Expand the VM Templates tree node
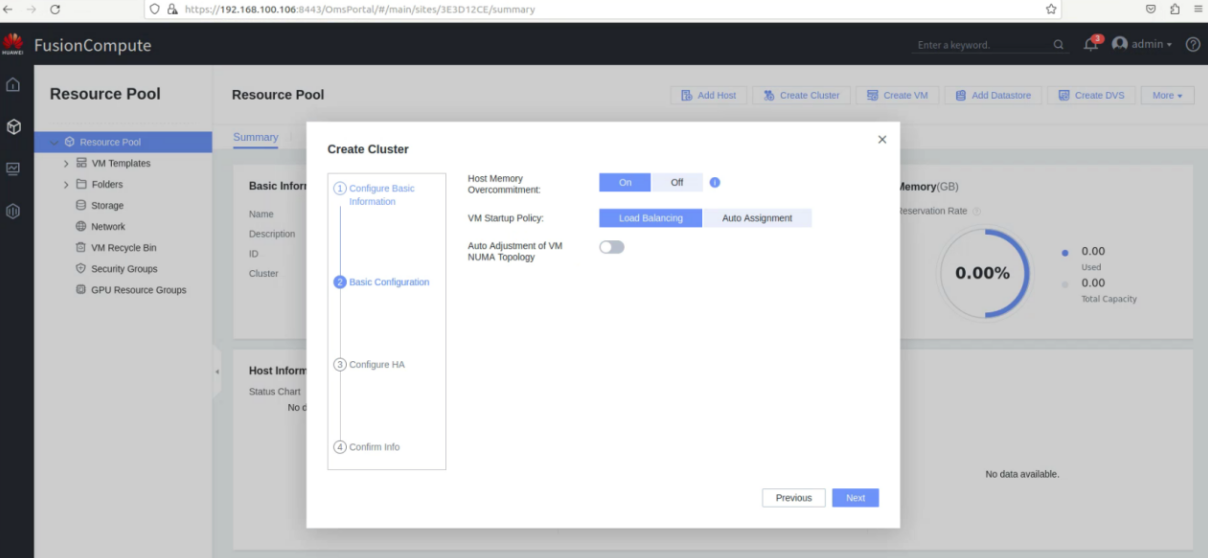The height and width of the screenshot is (558, 1208). click(66, 163)
